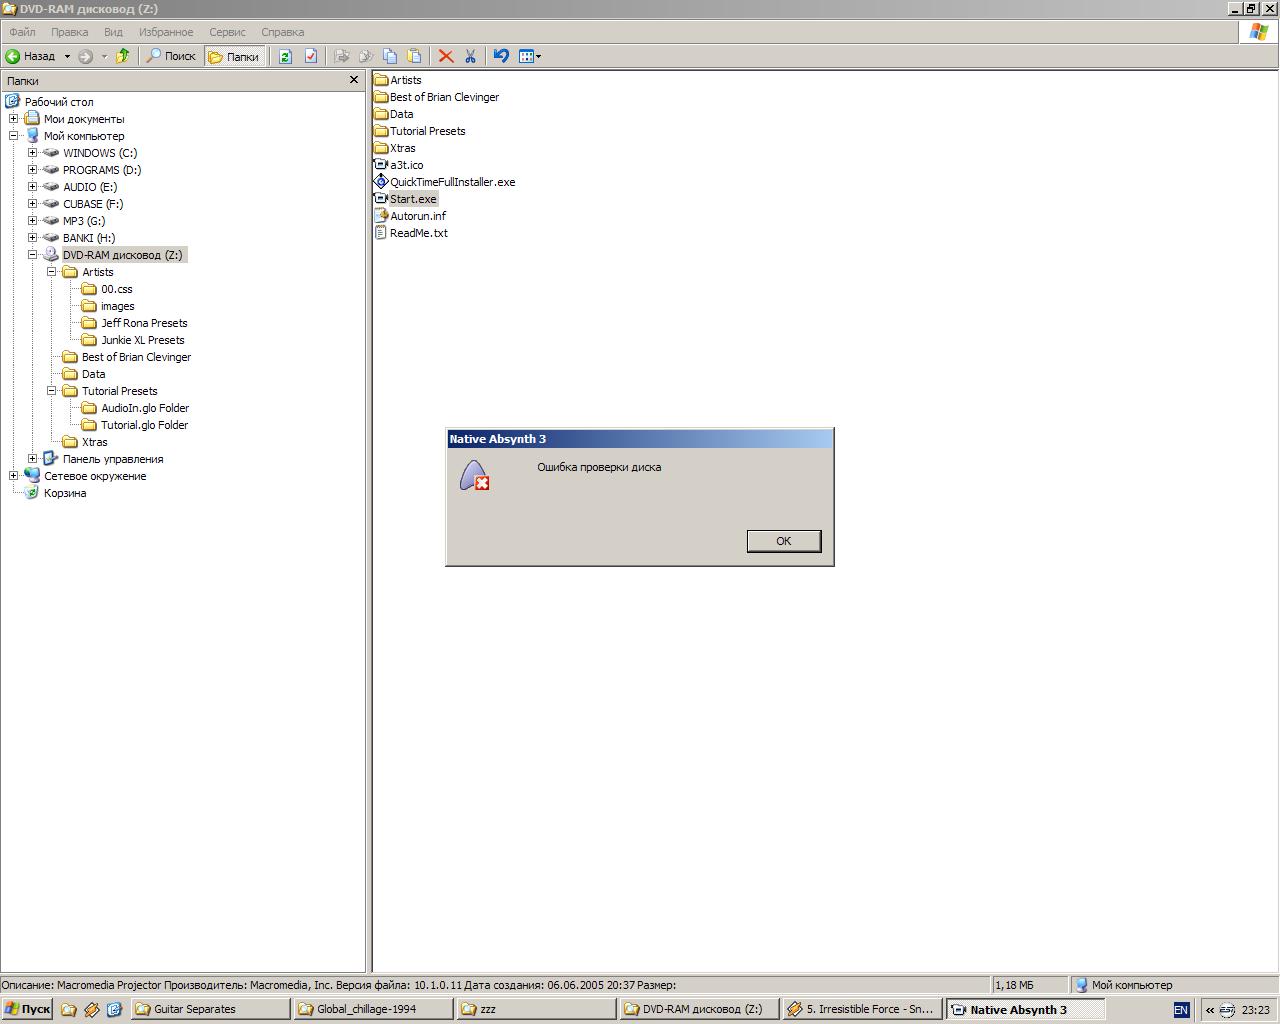Click the Artists folder icon in file list
The image size is (1280, 1024).
click(x=381, y=80)
